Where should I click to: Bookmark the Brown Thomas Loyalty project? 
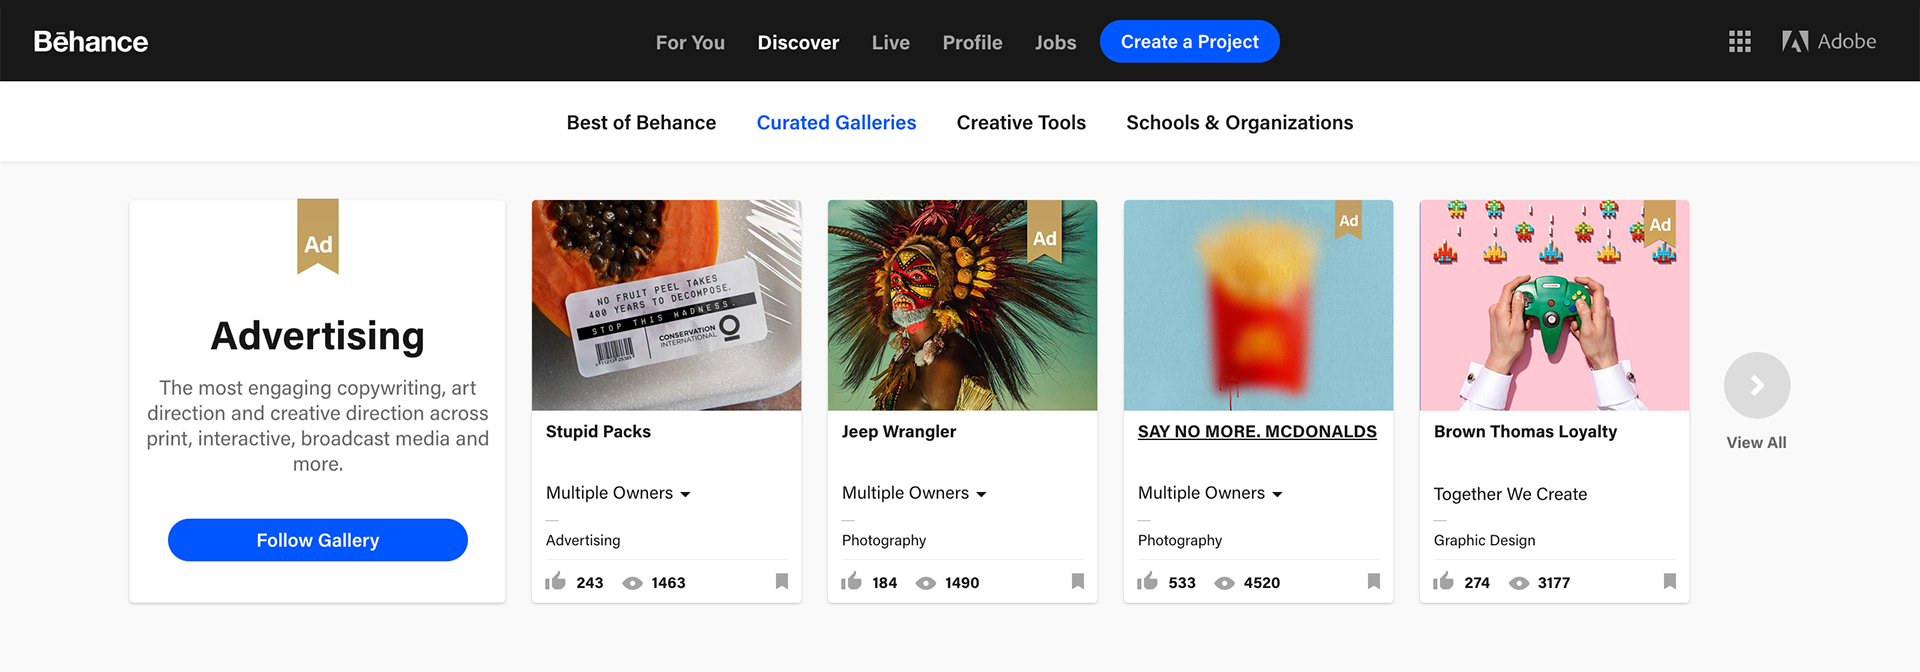pos(1670,581)
